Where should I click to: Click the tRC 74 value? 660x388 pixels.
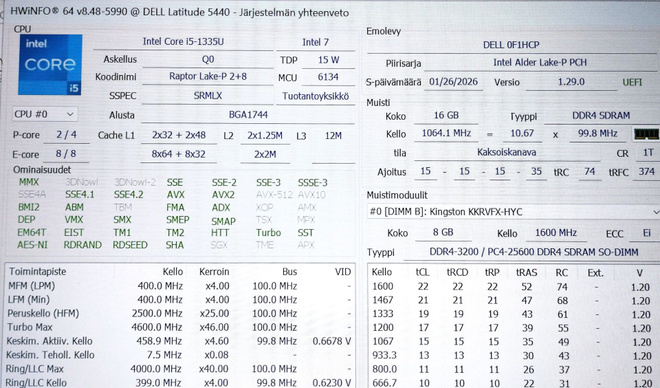tap(589, 172)
